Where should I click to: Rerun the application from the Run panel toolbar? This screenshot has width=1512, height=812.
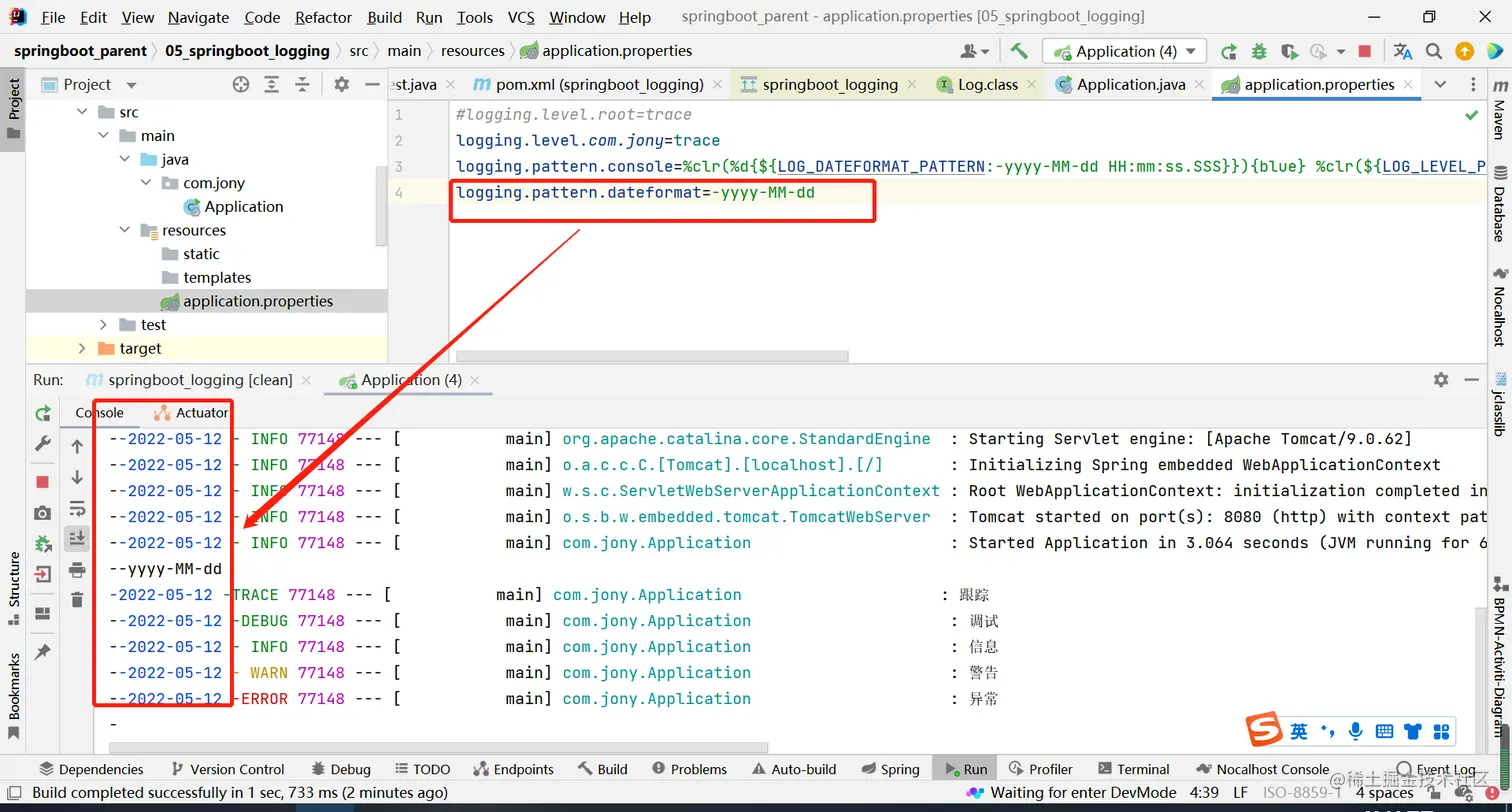point(42,414)
